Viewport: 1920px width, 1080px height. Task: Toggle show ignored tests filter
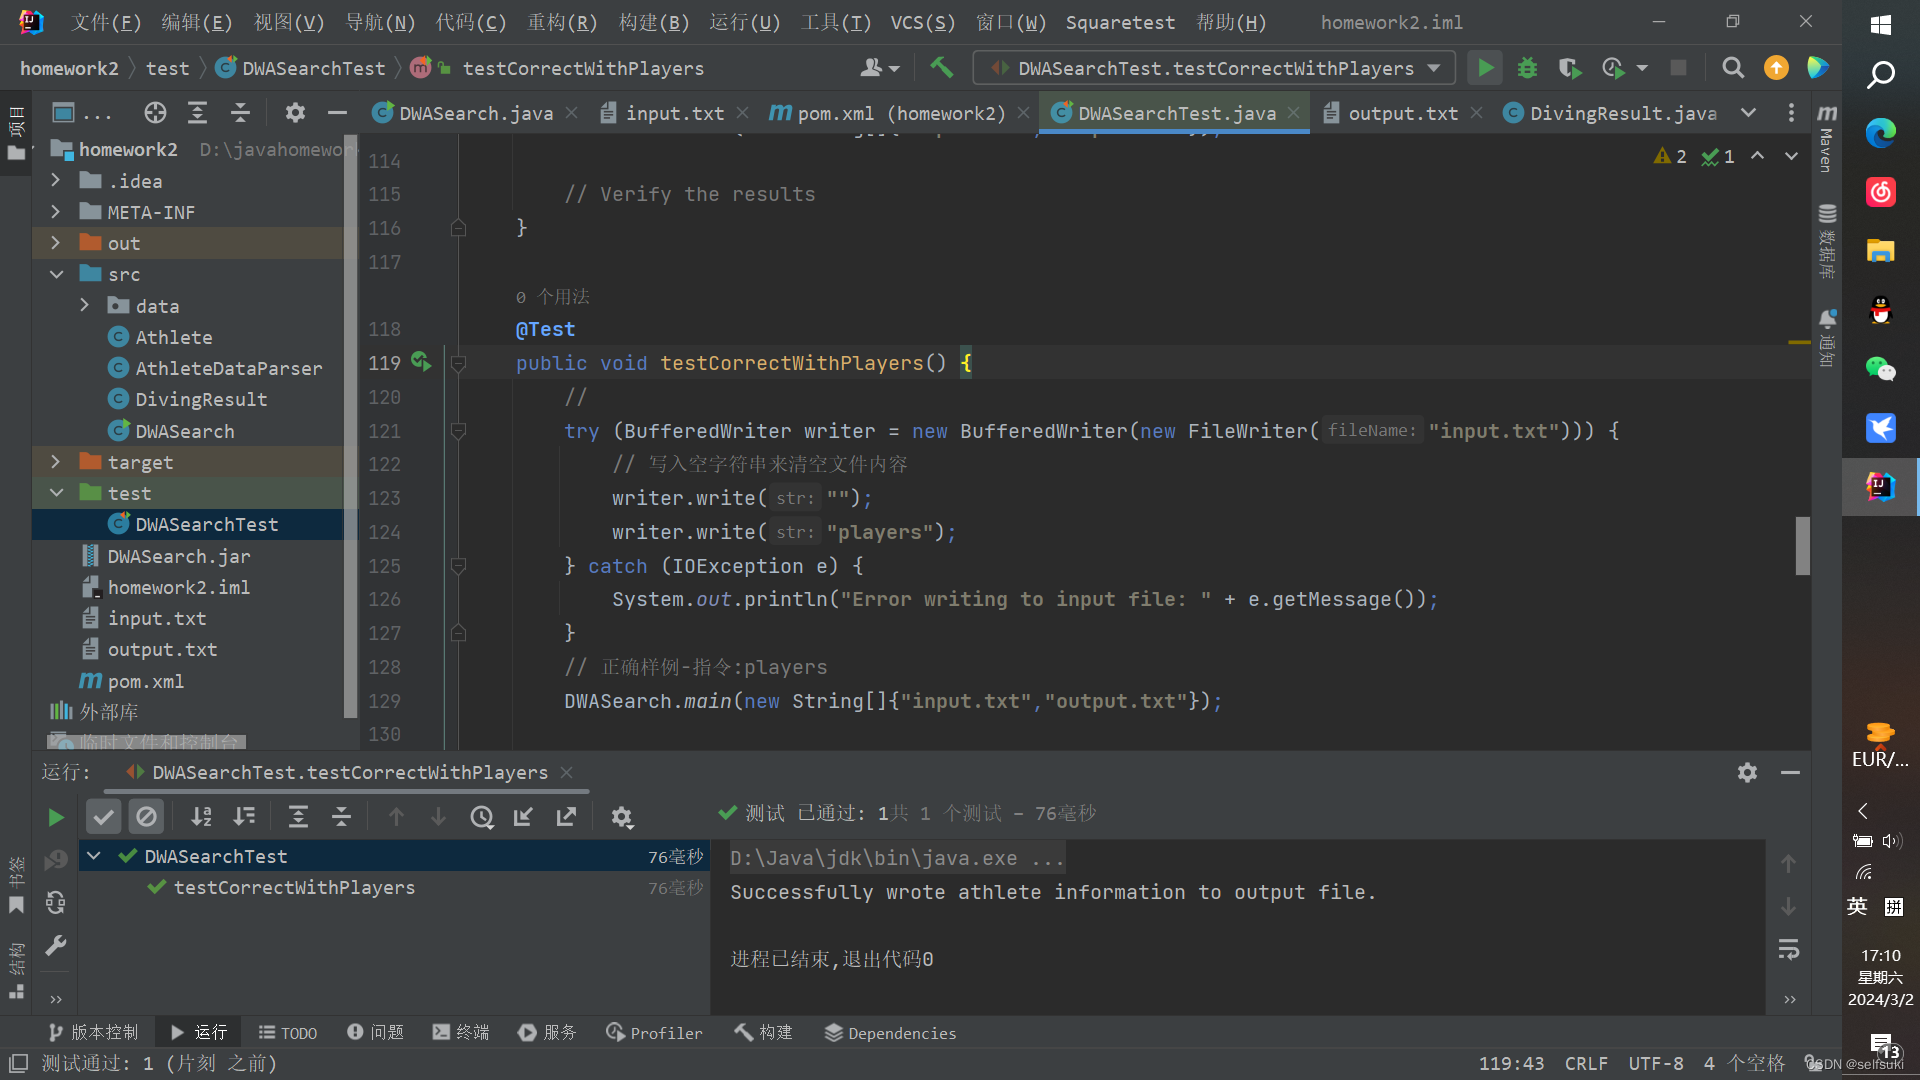(x=146, y=817)
